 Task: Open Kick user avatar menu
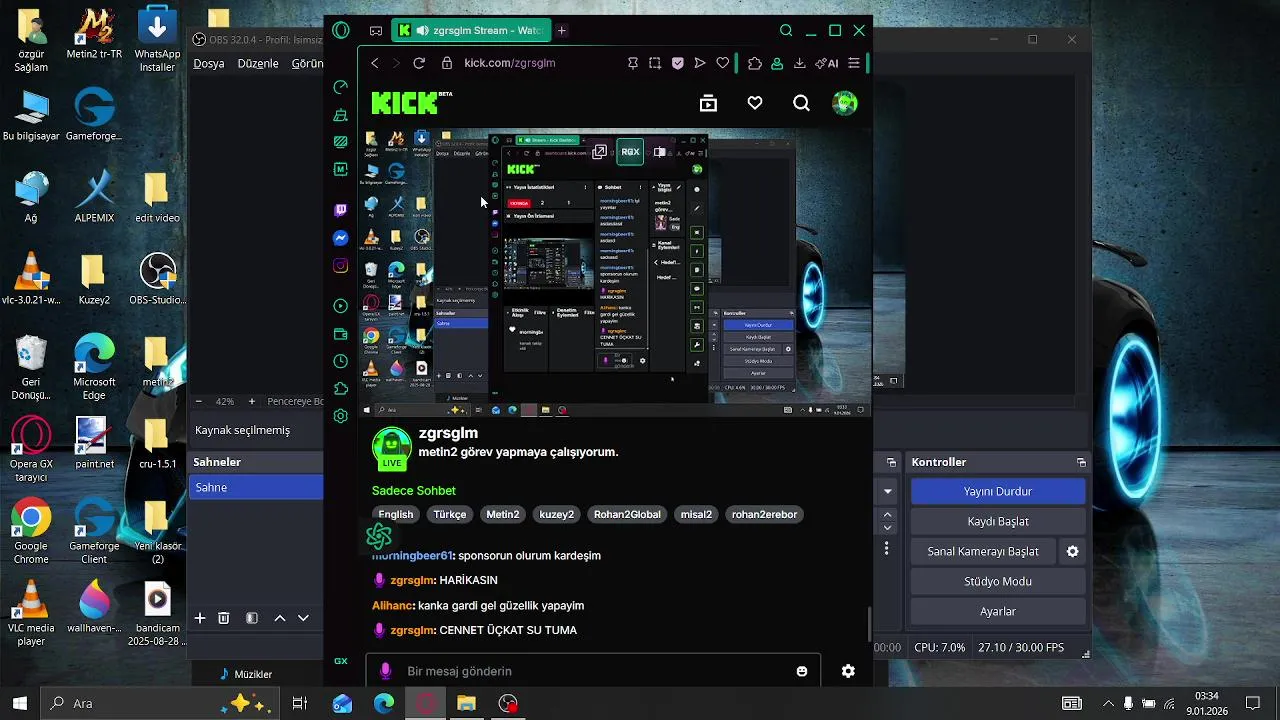[845, 103]
